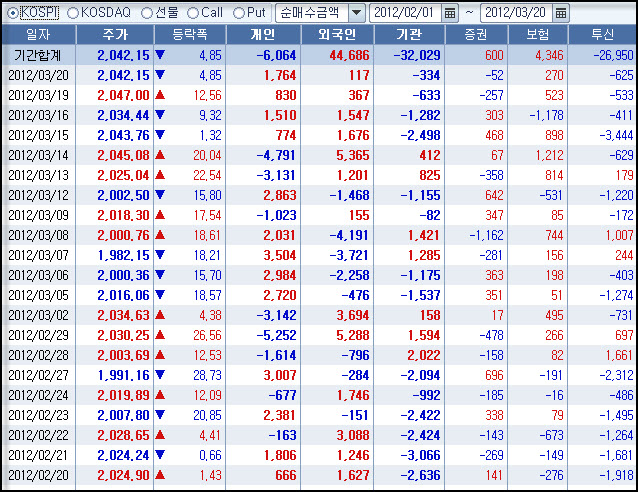Screen dimensions: 638x492
Task: Click institution value -3,066
Action: point(420,455)
